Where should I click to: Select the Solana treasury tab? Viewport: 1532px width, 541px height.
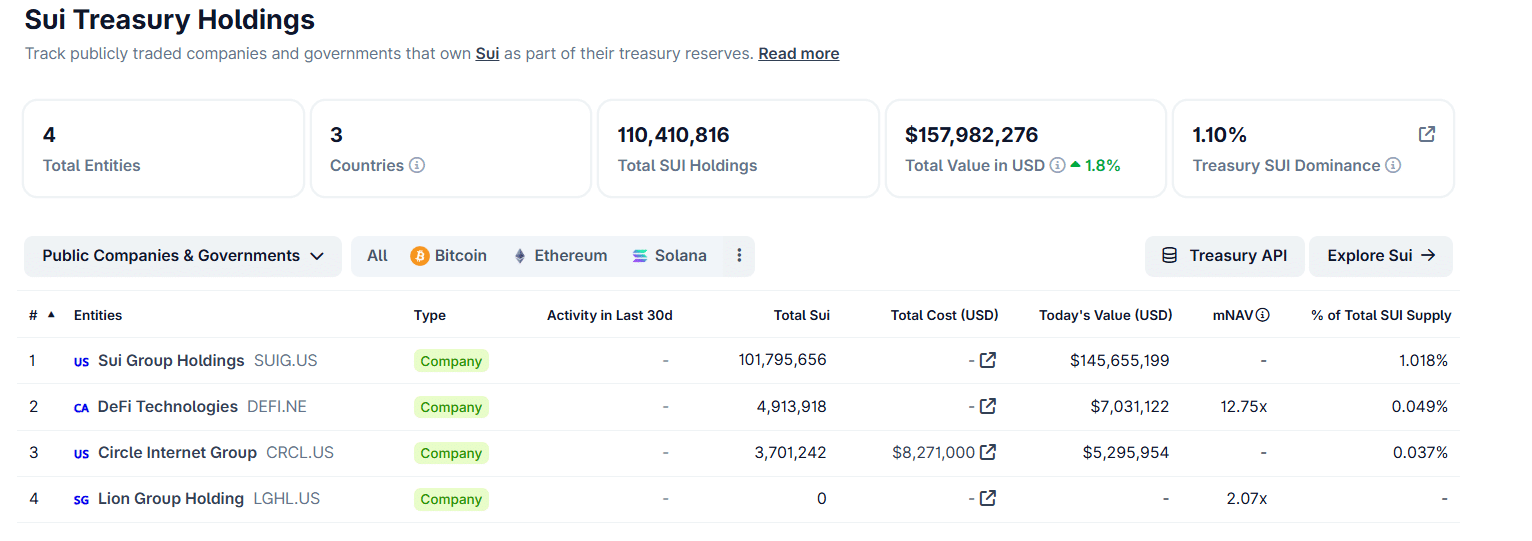click(x=669, y=256)
